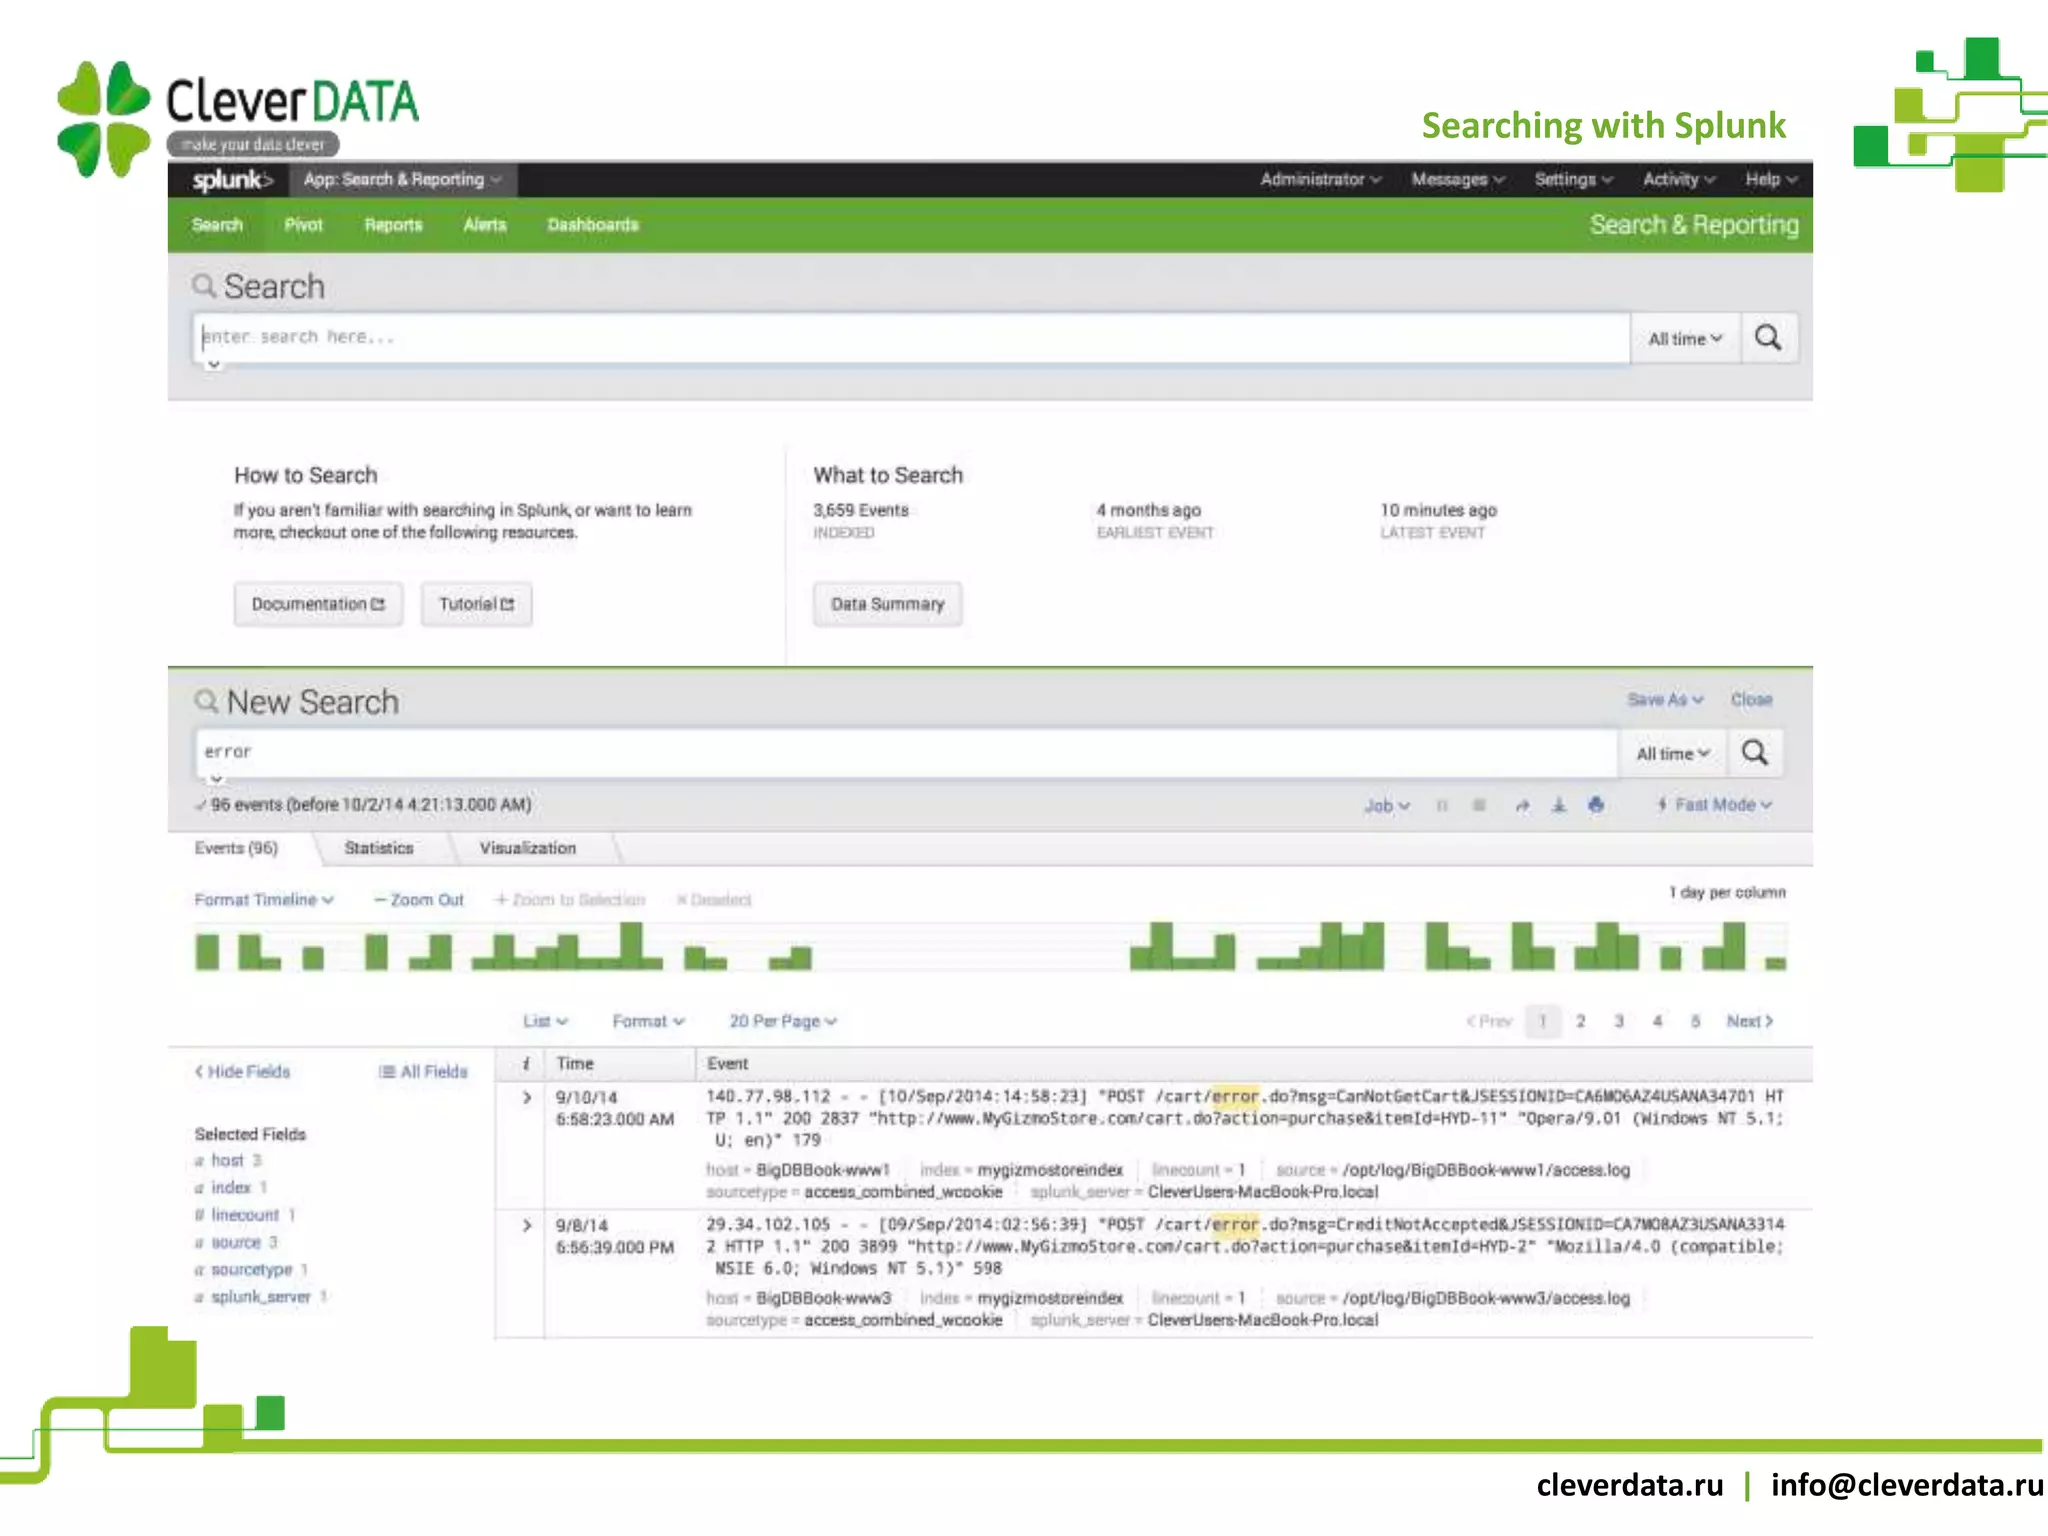Image resolution: width=2048 pixels, height=1536 pixels.
Task: Go to the Pivot nav tab
Action: (303, 225)
